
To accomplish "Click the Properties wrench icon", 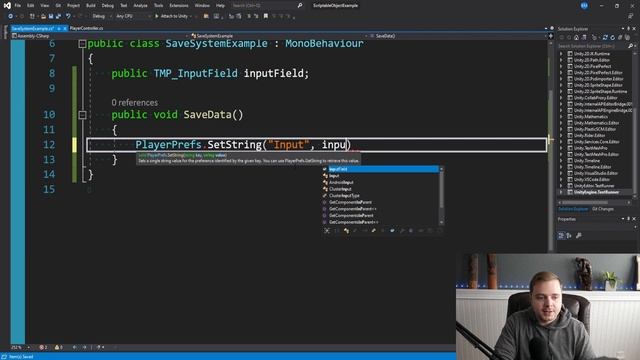I will click(x=578, y=236).
